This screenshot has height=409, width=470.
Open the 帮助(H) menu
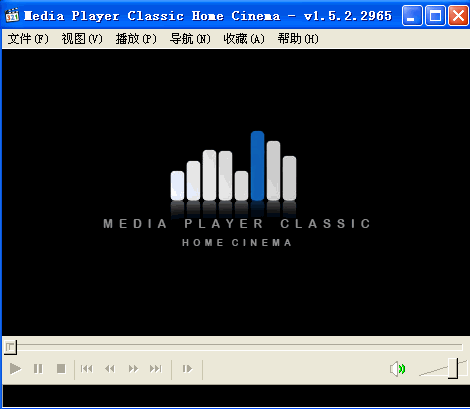point(298,39)
